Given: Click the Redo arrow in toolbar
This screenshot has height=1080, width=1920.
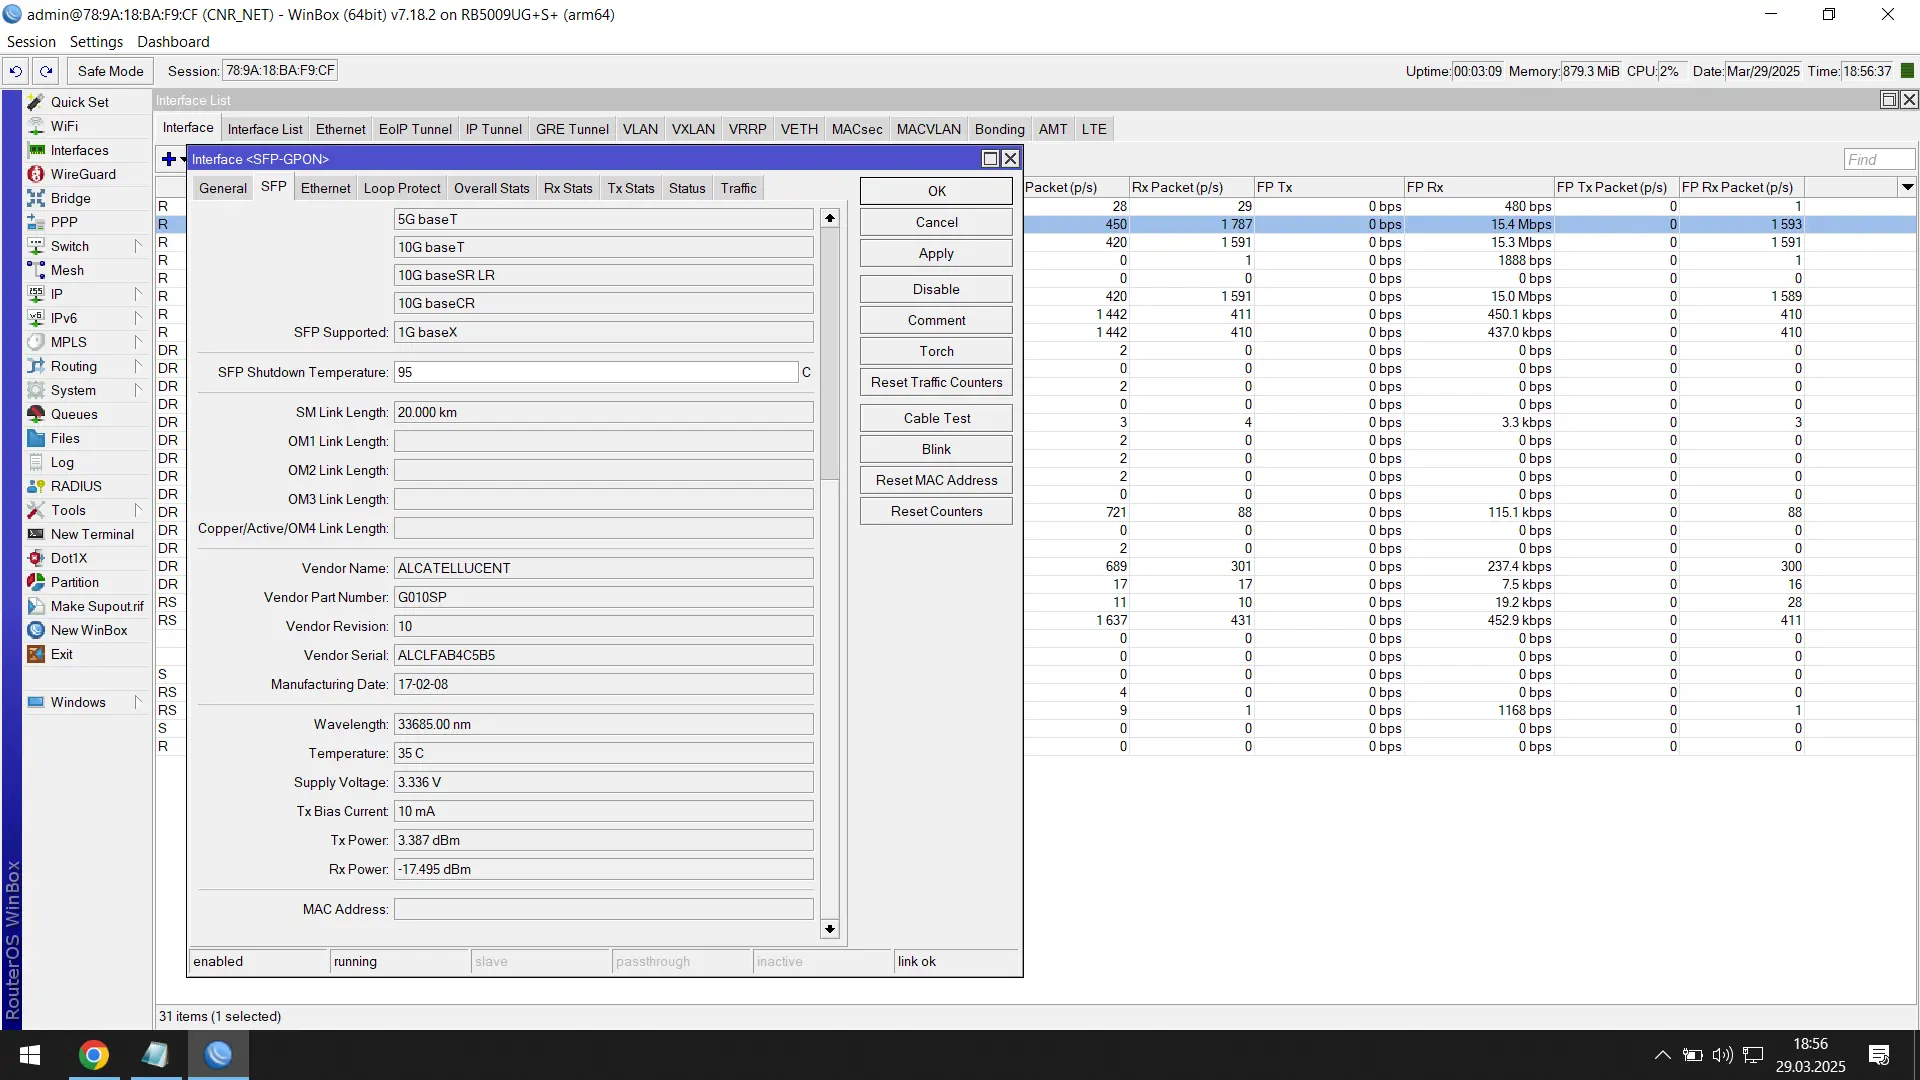Looking at the screenshot, I should click(46, 71).
